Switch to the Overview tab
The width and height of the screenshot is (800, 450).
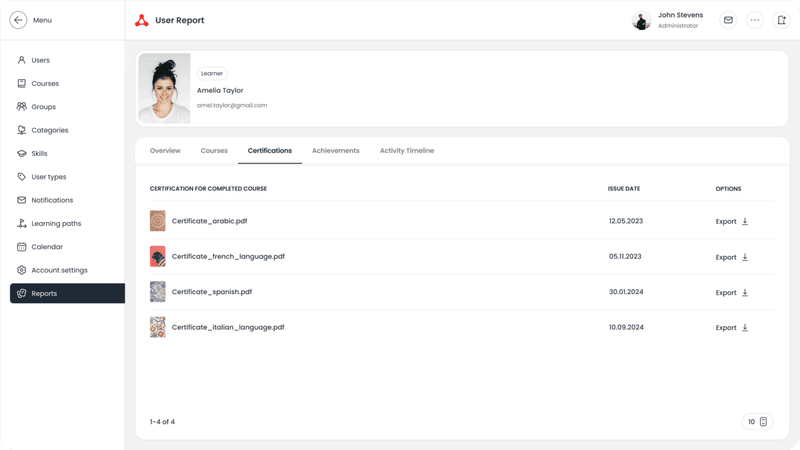[165, 151]
